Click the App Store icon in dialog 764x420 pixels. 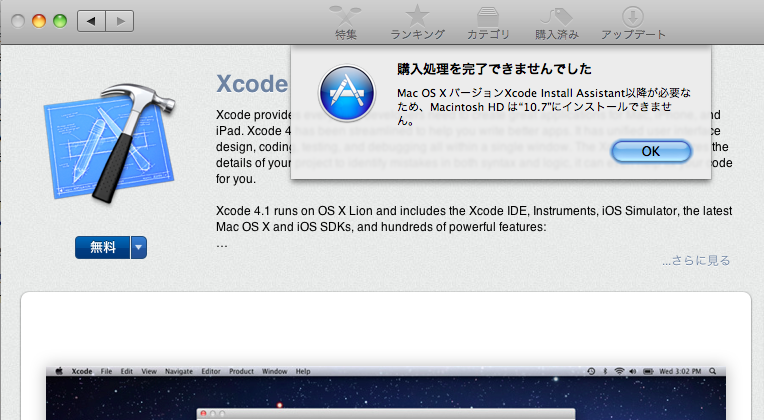click(x=346, y=94)
